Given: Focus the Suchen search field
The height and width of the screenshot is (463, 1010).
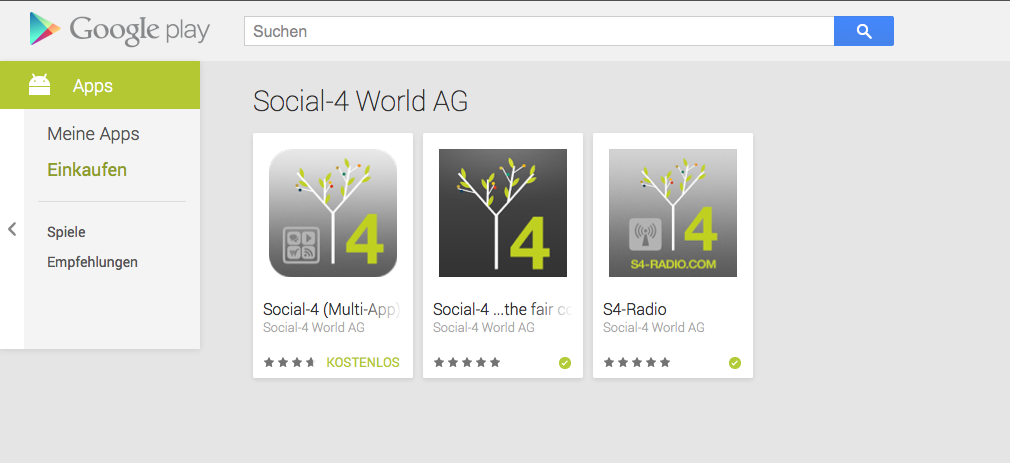Looking at the screenshot, I should click(x=539, y=31).
